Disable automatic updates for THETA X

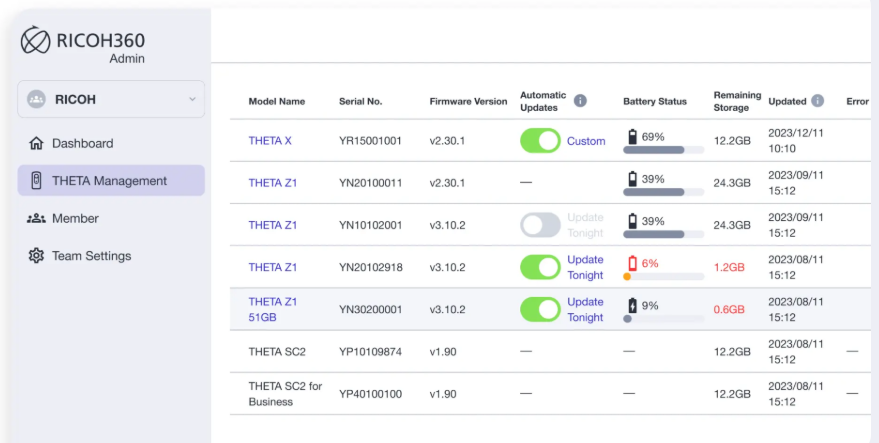click(x=540, y=141)
